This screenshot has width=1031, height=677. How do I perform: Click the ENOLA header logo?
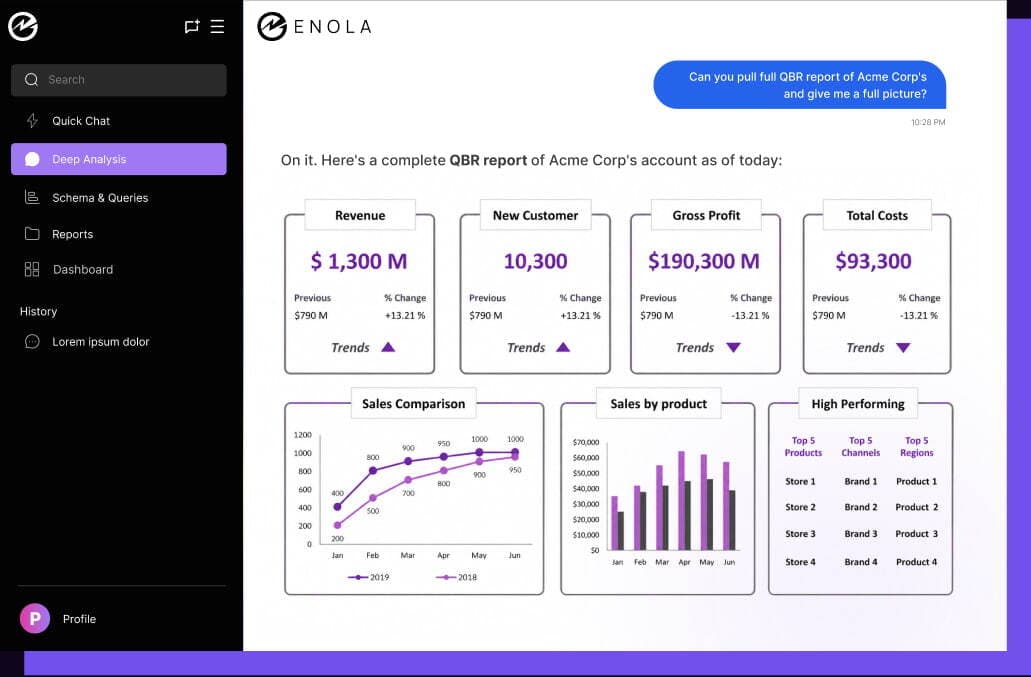[x=314, y=27]
